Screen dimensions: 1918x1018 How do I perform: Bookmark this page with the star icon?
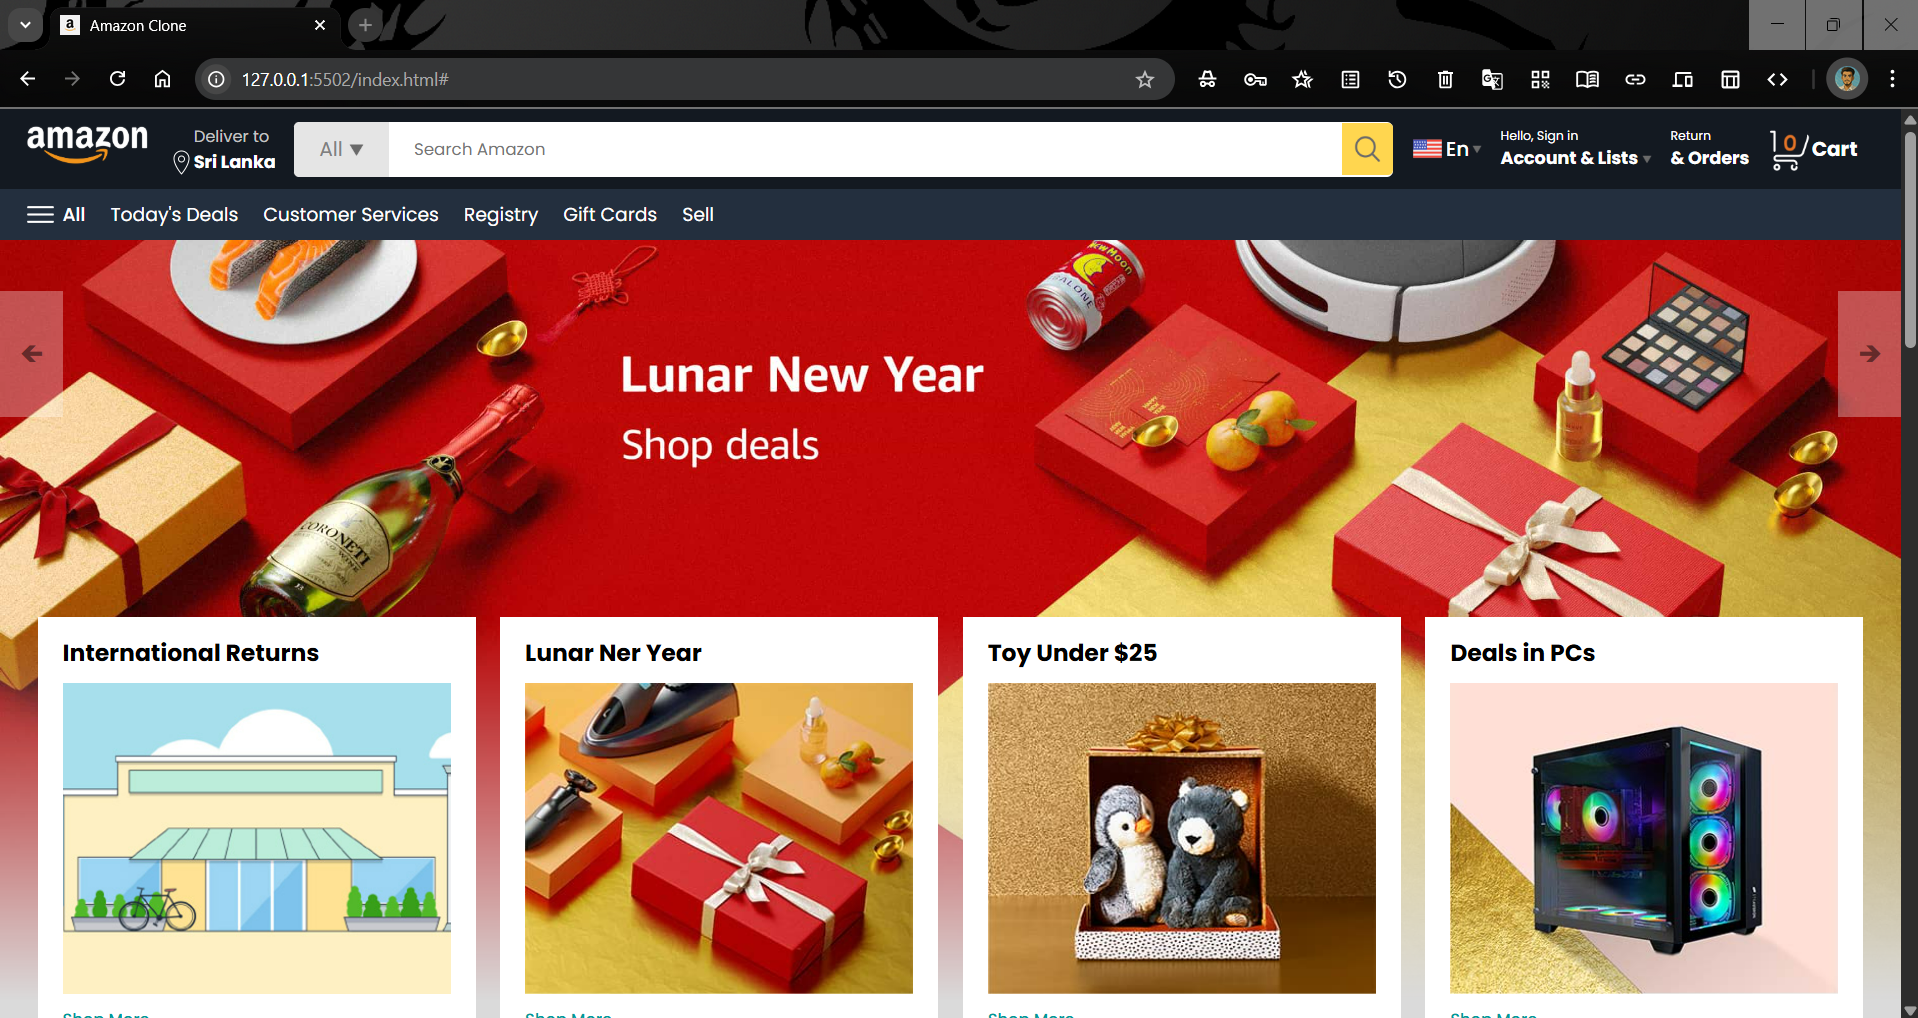click(x=1145, y=80)
